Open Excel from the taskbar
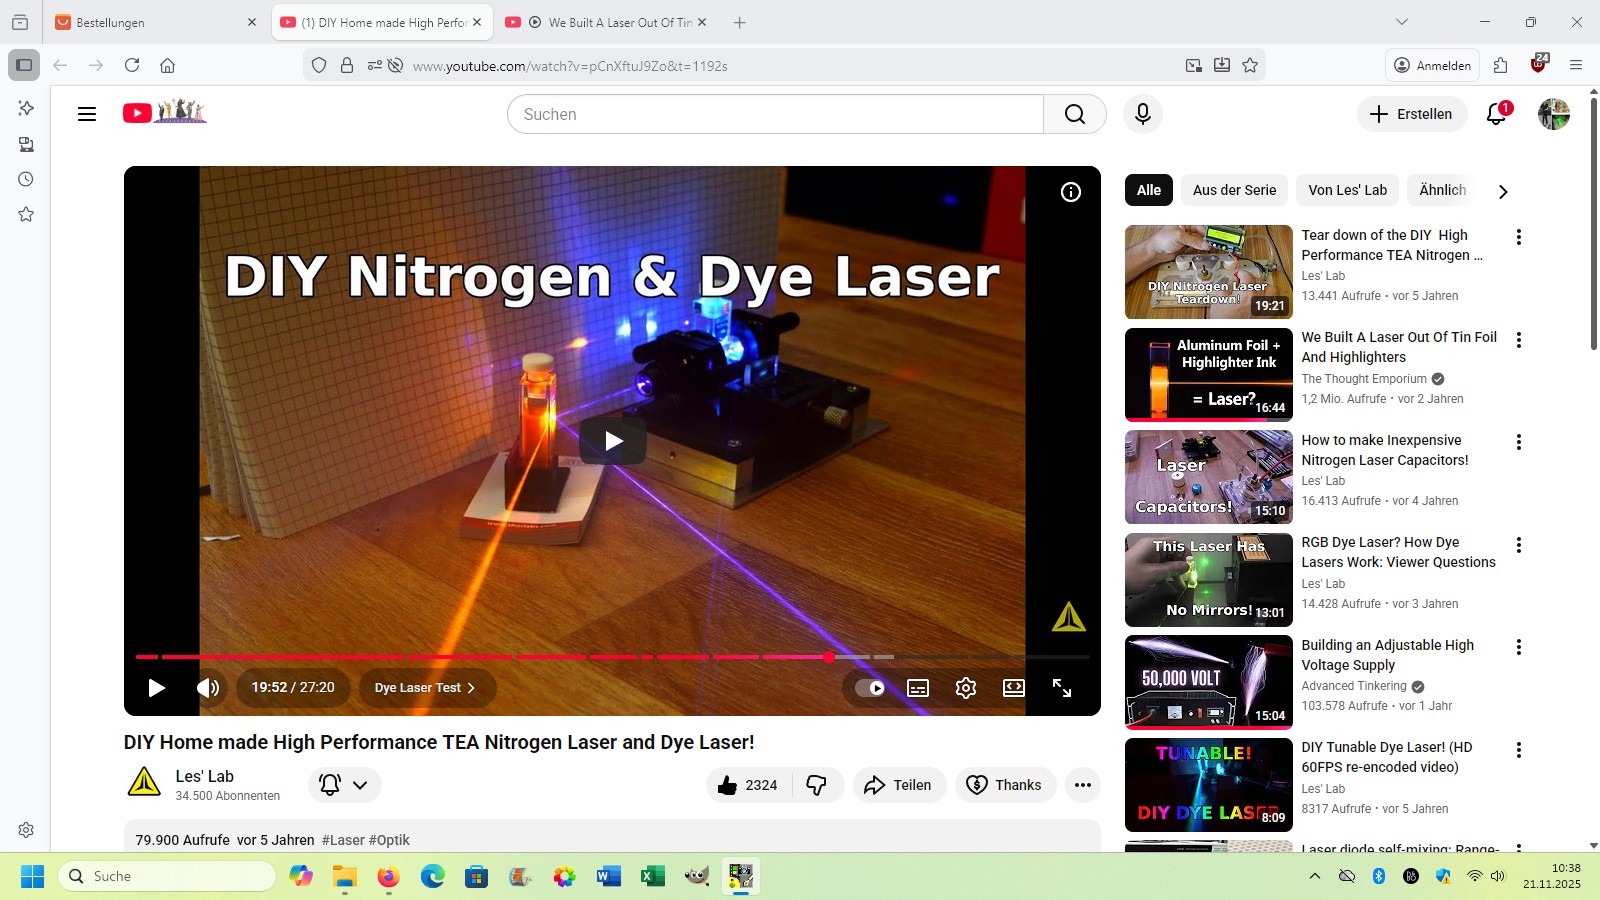This screenshot has height=900, width=1600. (x=652, y=876)
